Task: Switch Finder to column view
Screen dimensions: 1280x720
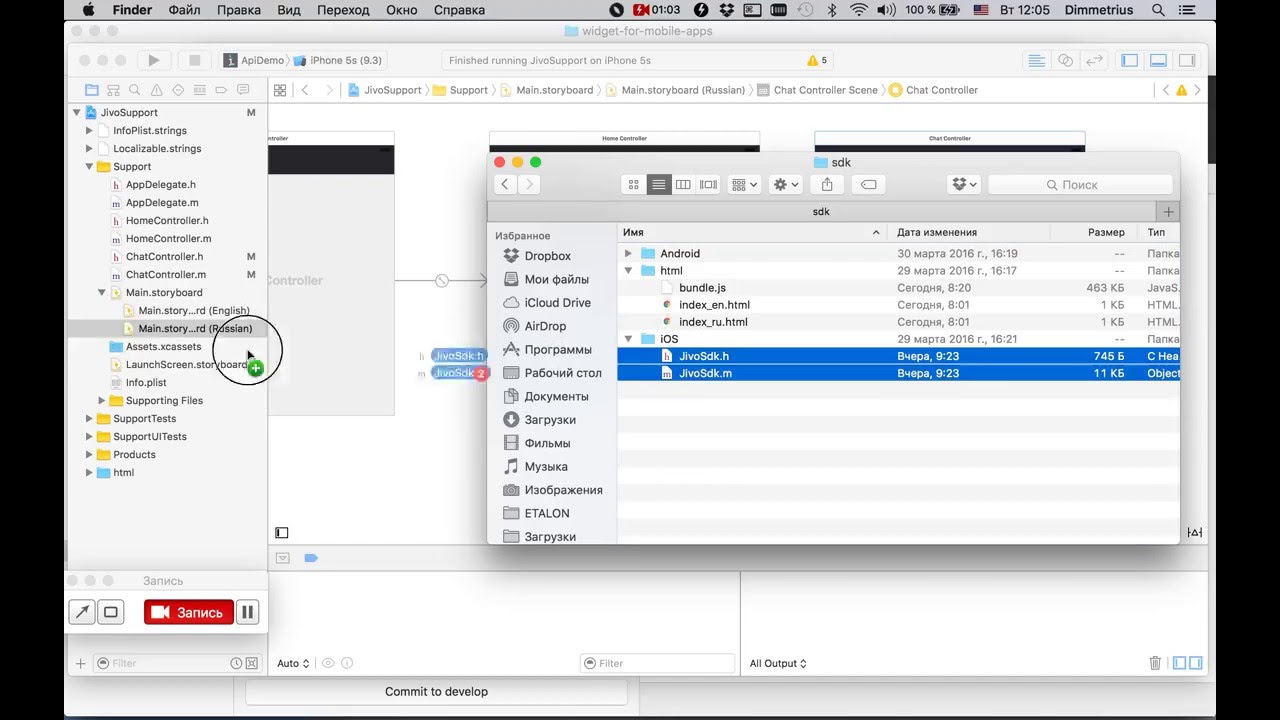Action: pos(683,185)
